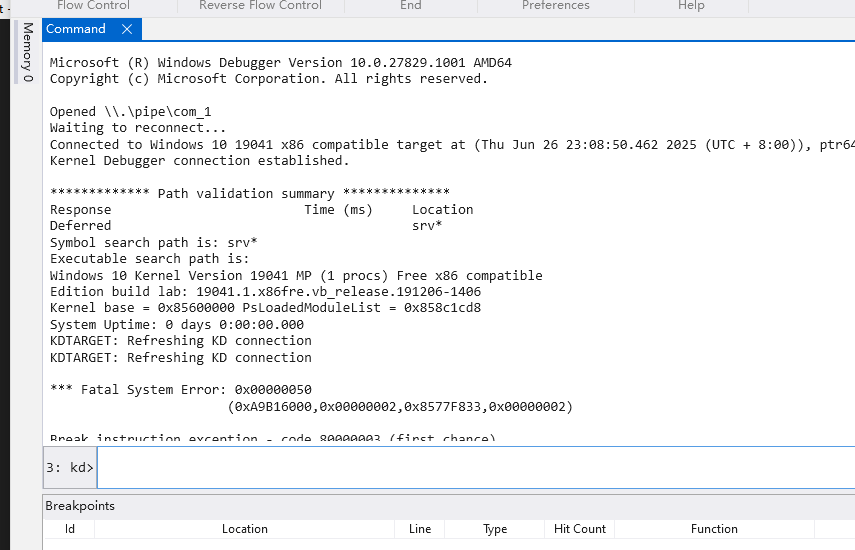Viewport: 855px width, 550px height.
Task: Sort breakpoints by Id column
Action: pyautogui.click(x=70, y=529)
